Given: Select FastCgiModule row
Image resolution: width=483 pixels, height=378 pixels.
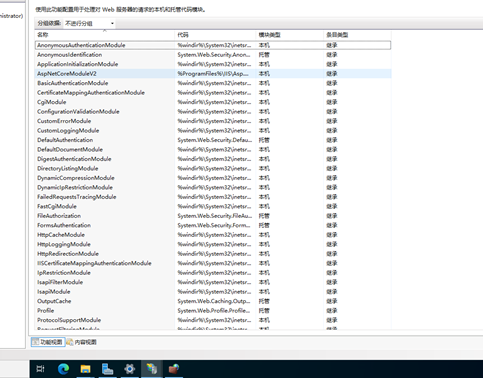Looking at the screenshot, I should (213, 206).
